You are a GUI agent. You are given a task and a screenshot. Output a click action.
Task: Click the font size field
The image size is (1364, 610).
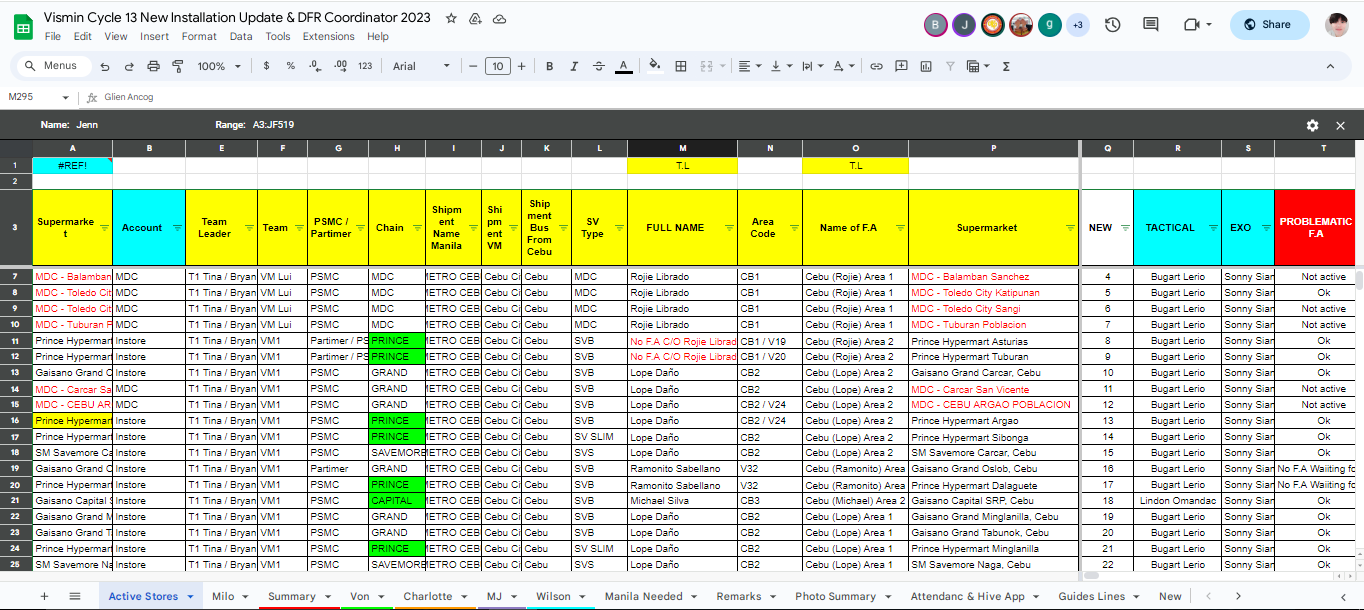click(497, 66)
